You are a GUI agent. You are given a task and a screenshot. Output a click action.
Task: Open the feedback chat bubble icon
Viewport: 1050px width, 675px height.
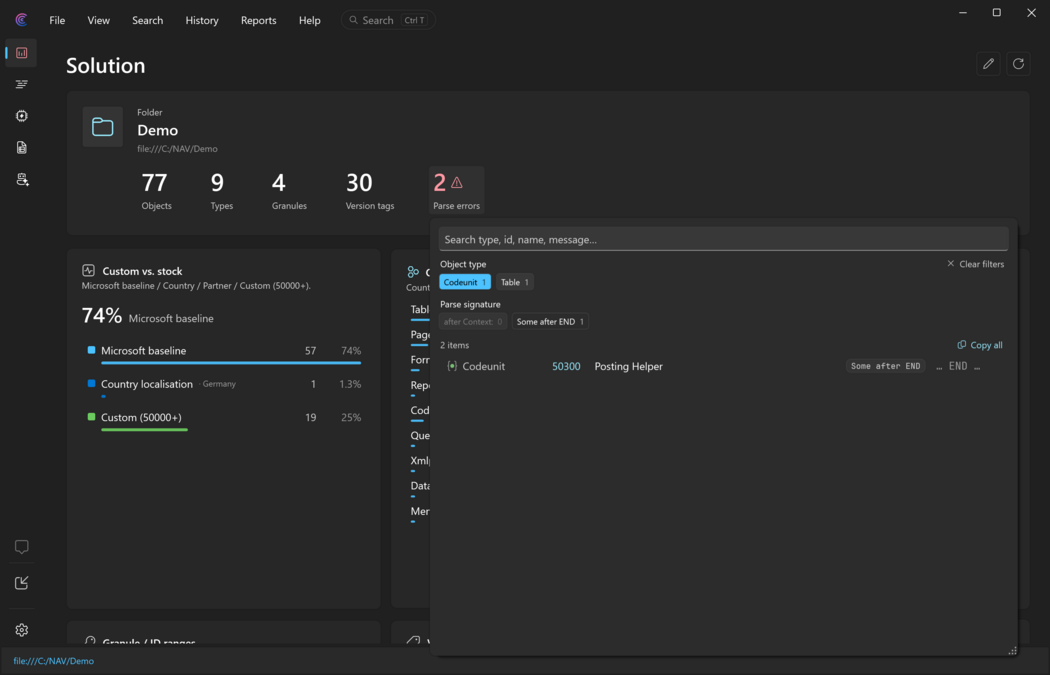(21, 547)
